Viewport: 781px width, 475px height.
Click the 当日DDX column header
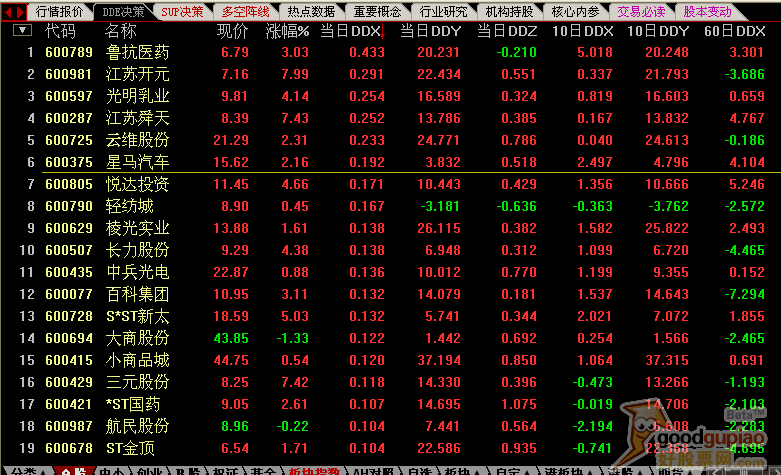point(353,31)
